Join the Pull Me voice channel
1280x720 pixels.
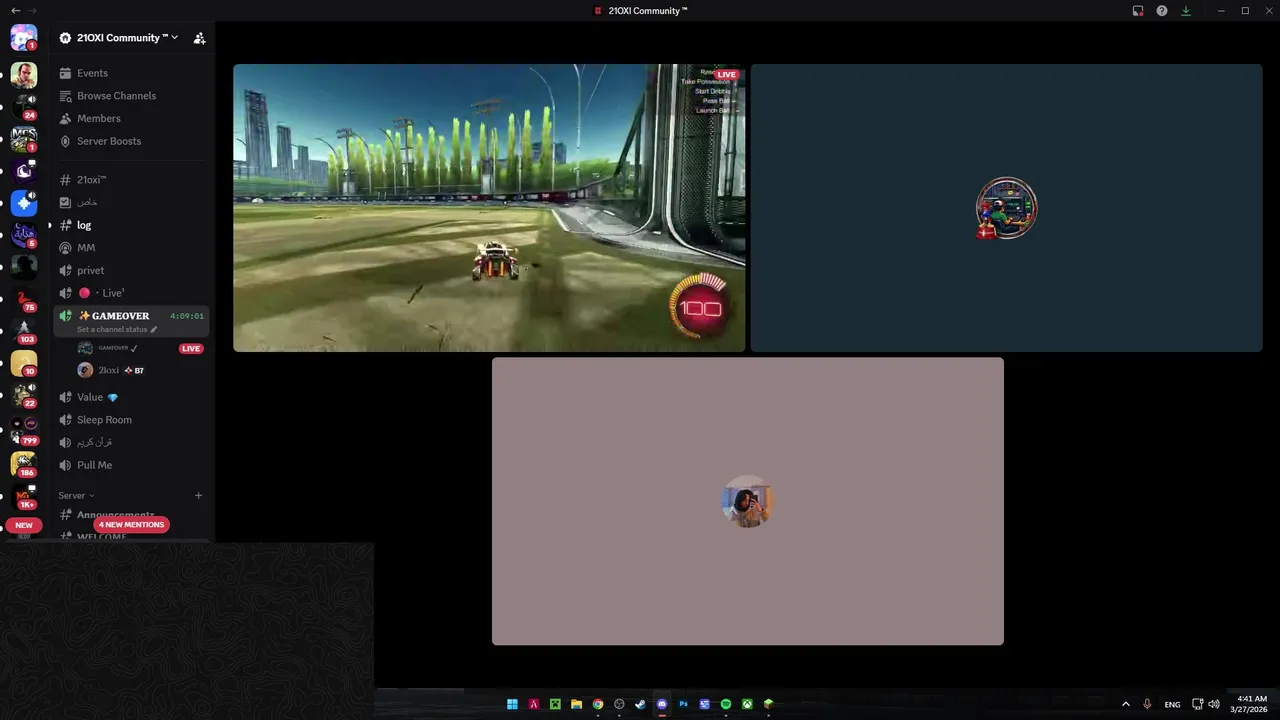pyautogui.click(x=131, y=465)
